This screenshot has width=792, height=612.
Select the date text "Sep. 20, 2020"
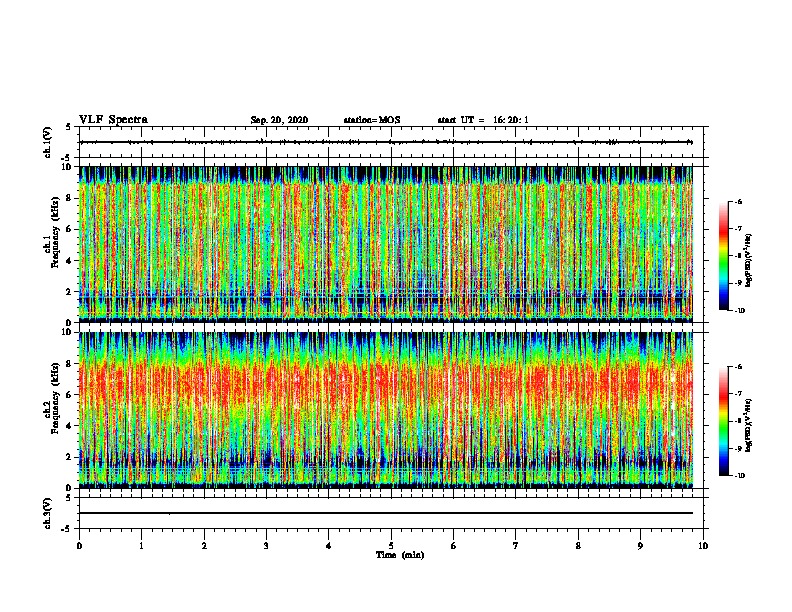click(x=279, y=120)
